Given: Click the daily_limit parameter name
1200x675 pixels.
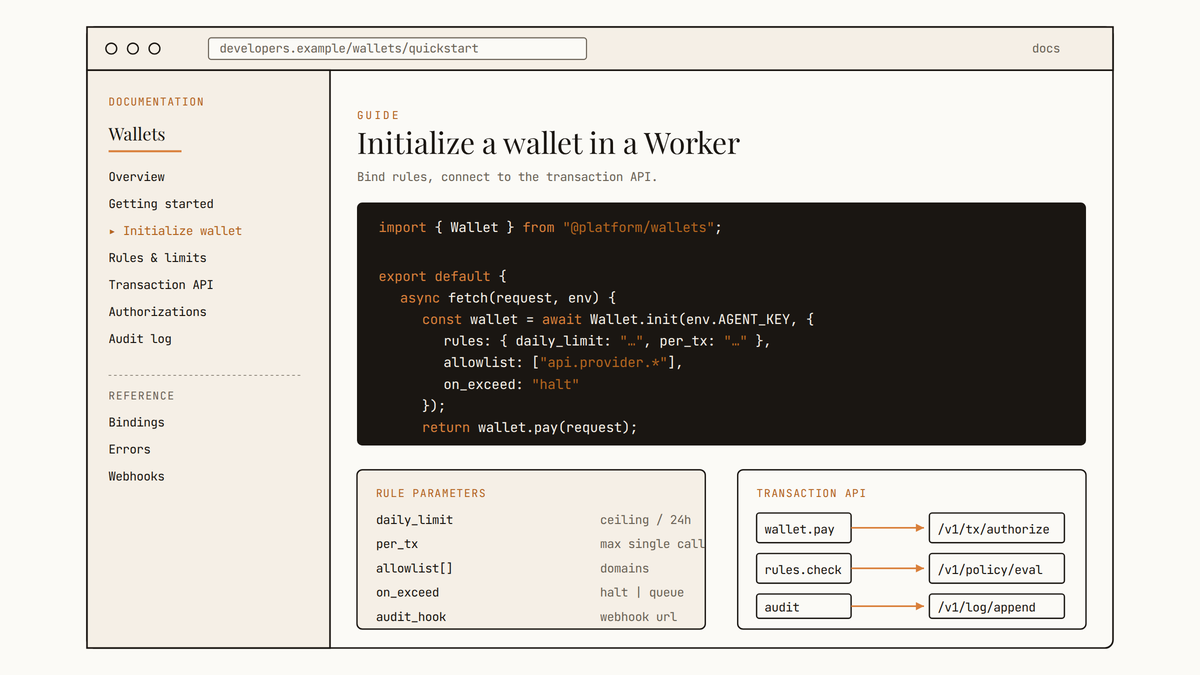Looking at the screenshot, I should pos(414,520).
